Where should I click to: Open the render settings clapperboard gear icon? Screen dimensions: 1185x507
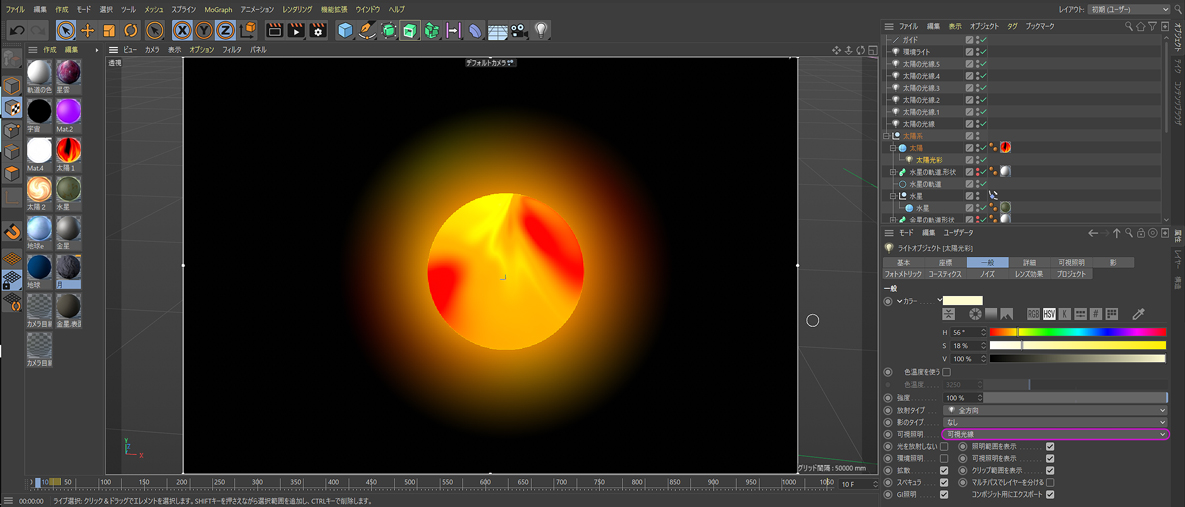pyautogui.click(x=318, y=31)
